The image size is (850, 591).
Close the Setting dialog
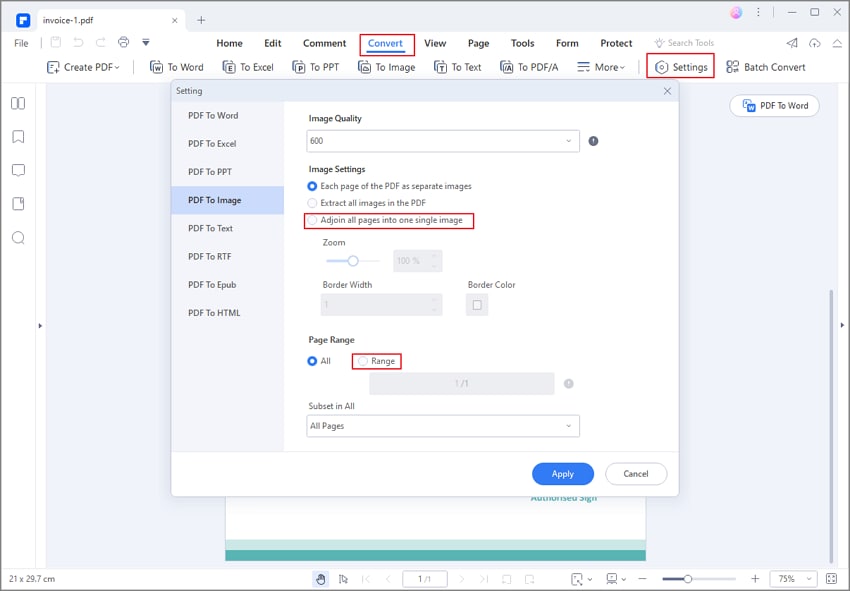tap(667, 91)
